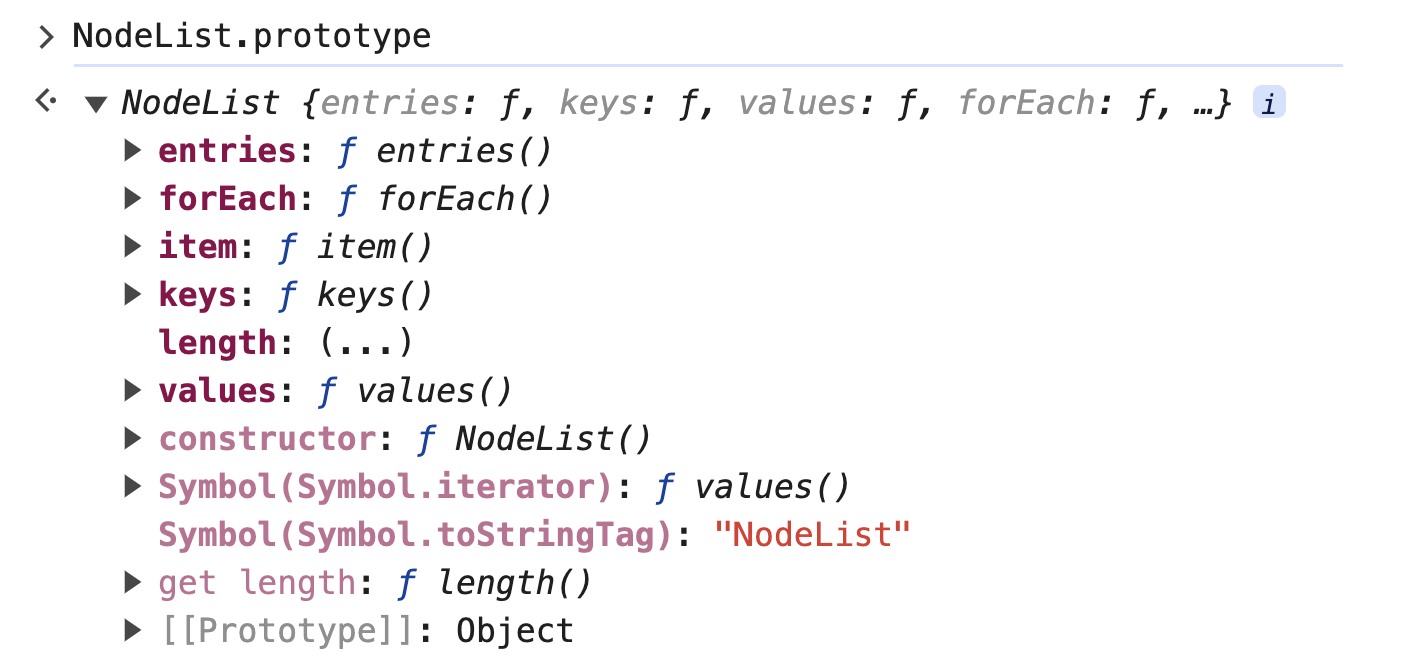Expand the get length accessor
The width and height of the screenshot is (1404, 662).
coord(133,583)
